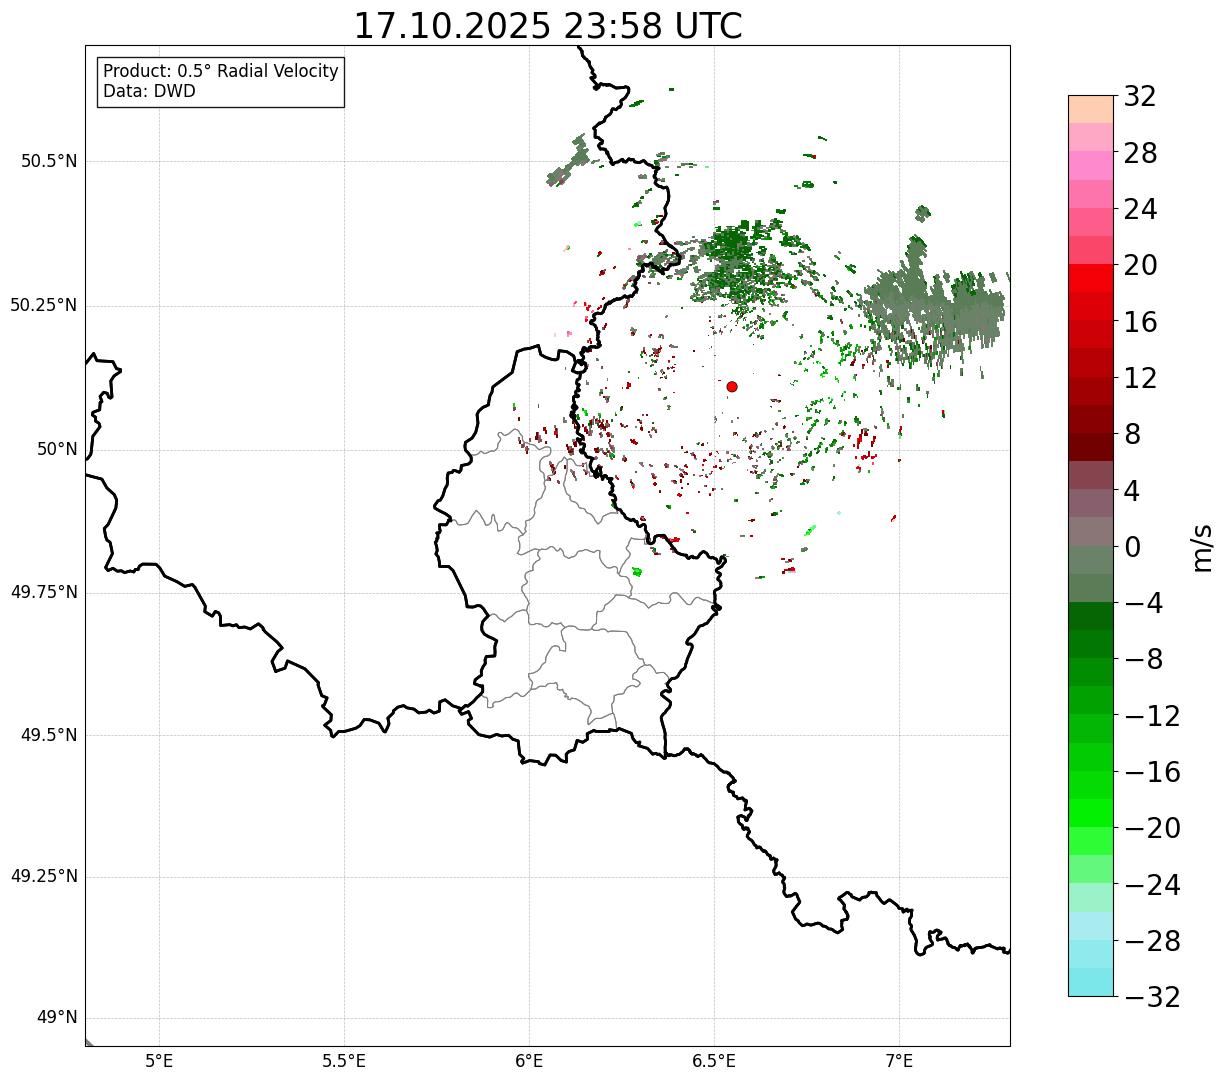Viewport: 1225px width, 1081px height.
Task: Click the "m/s" colorbar unit label
Action: 1203,547
